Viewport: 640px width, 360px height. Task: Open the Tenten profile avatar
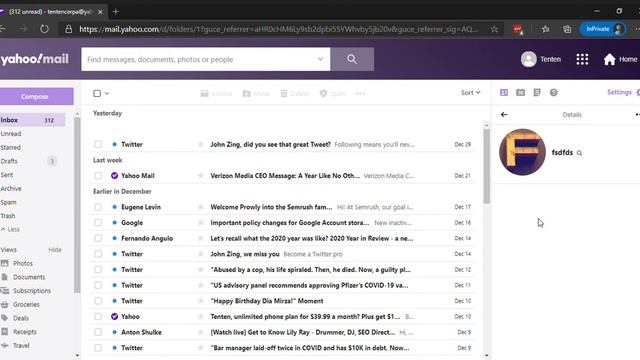point(529,59)
